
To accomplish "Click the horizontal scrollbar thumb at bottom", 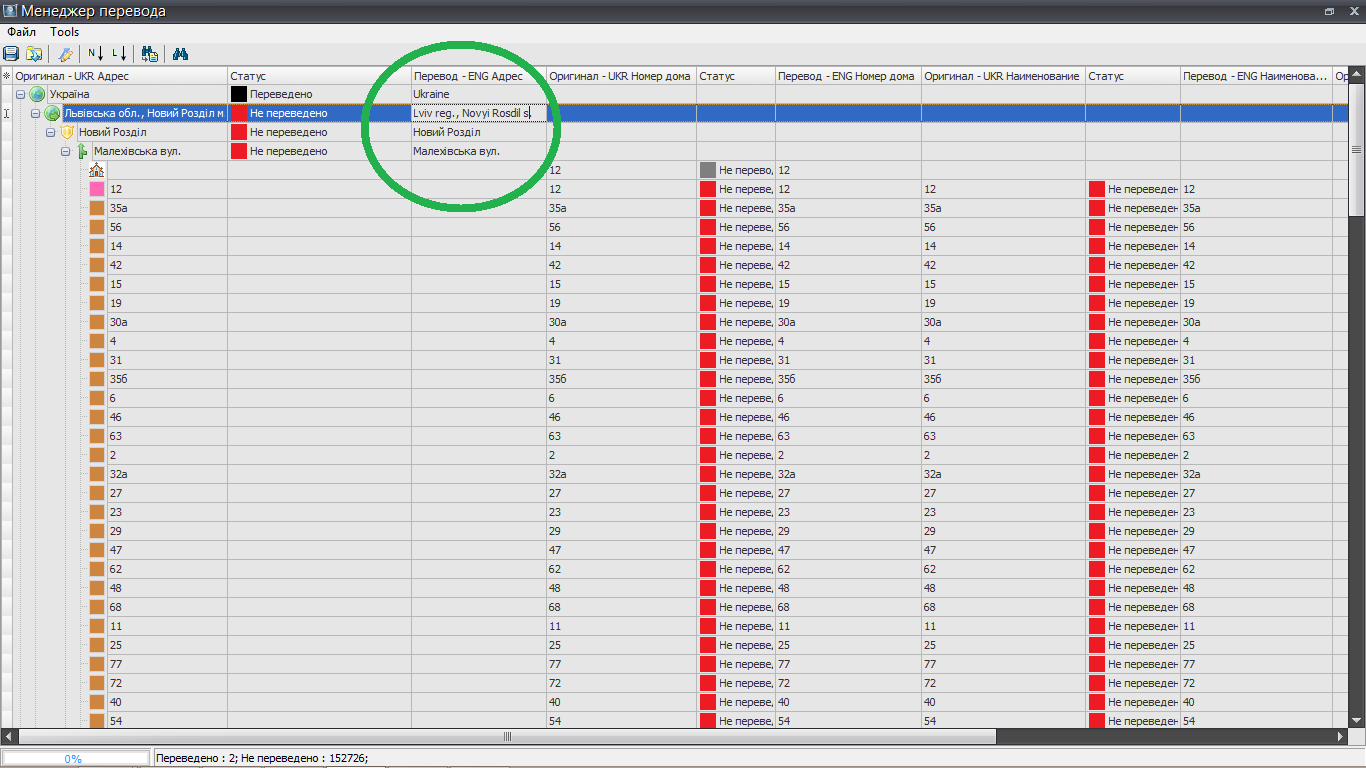I will (507, 737).
